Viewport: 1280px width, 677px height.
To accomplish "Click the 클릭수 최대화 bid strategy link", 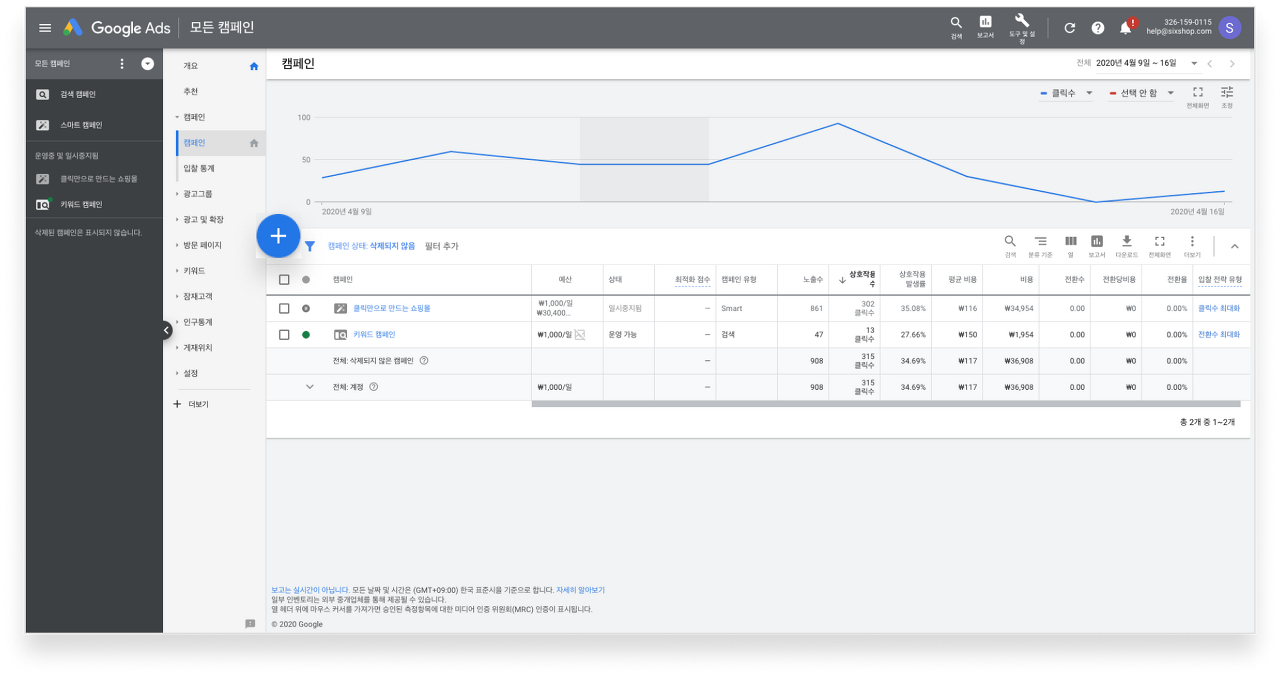I will pos(1219,308).
